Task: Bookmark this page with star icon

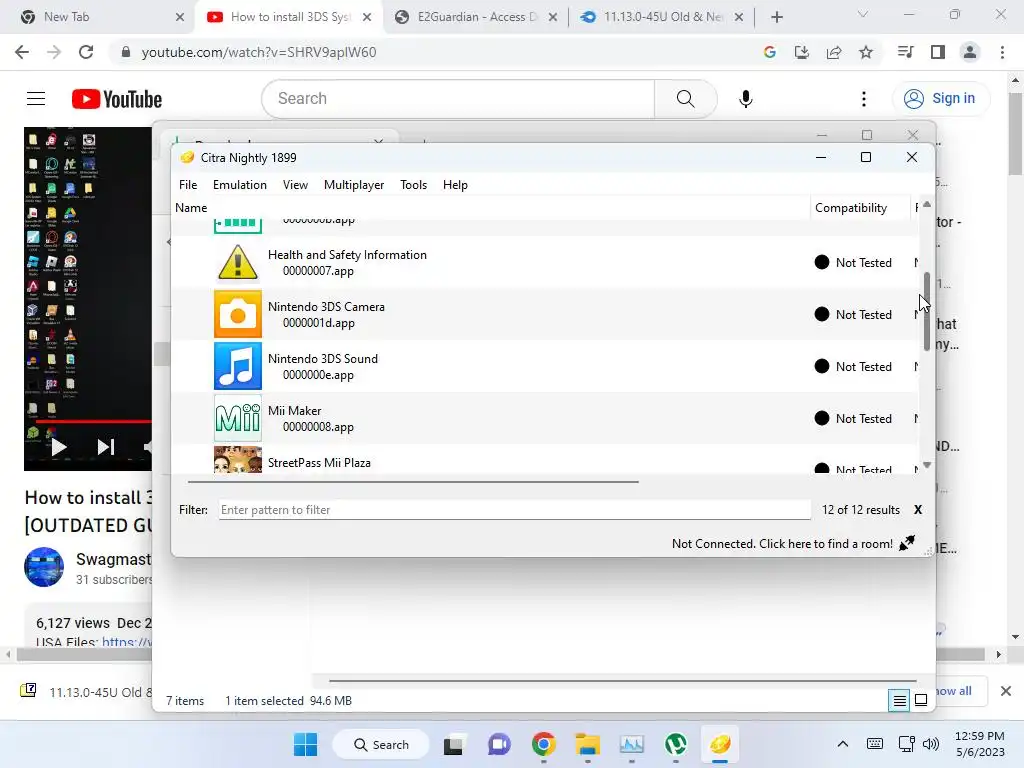Action: (866, 52)
